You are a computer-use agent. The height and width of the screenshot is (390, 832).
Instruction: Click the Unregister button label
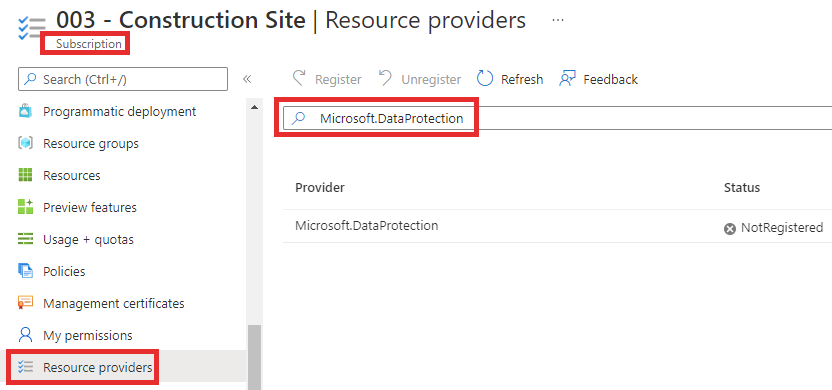click(431, 80)
